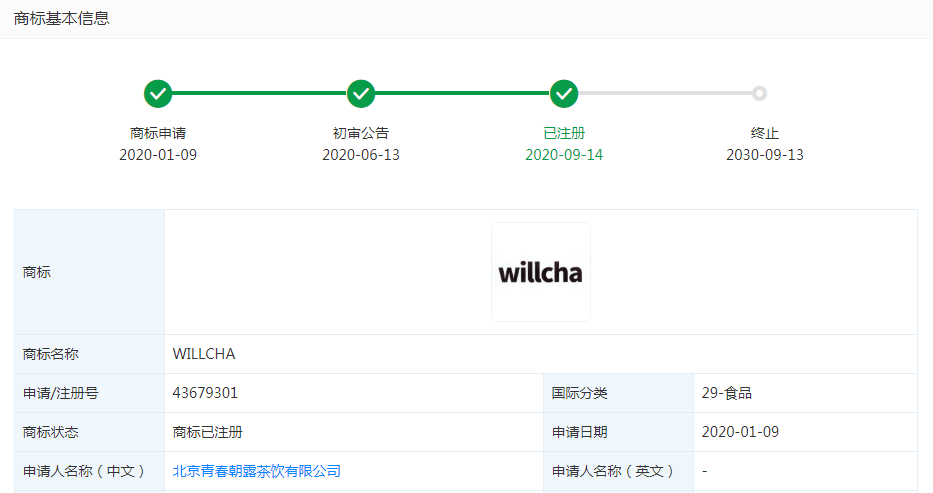
Task: Click the trademark name value WILLCHA
Action: point(204,354)
